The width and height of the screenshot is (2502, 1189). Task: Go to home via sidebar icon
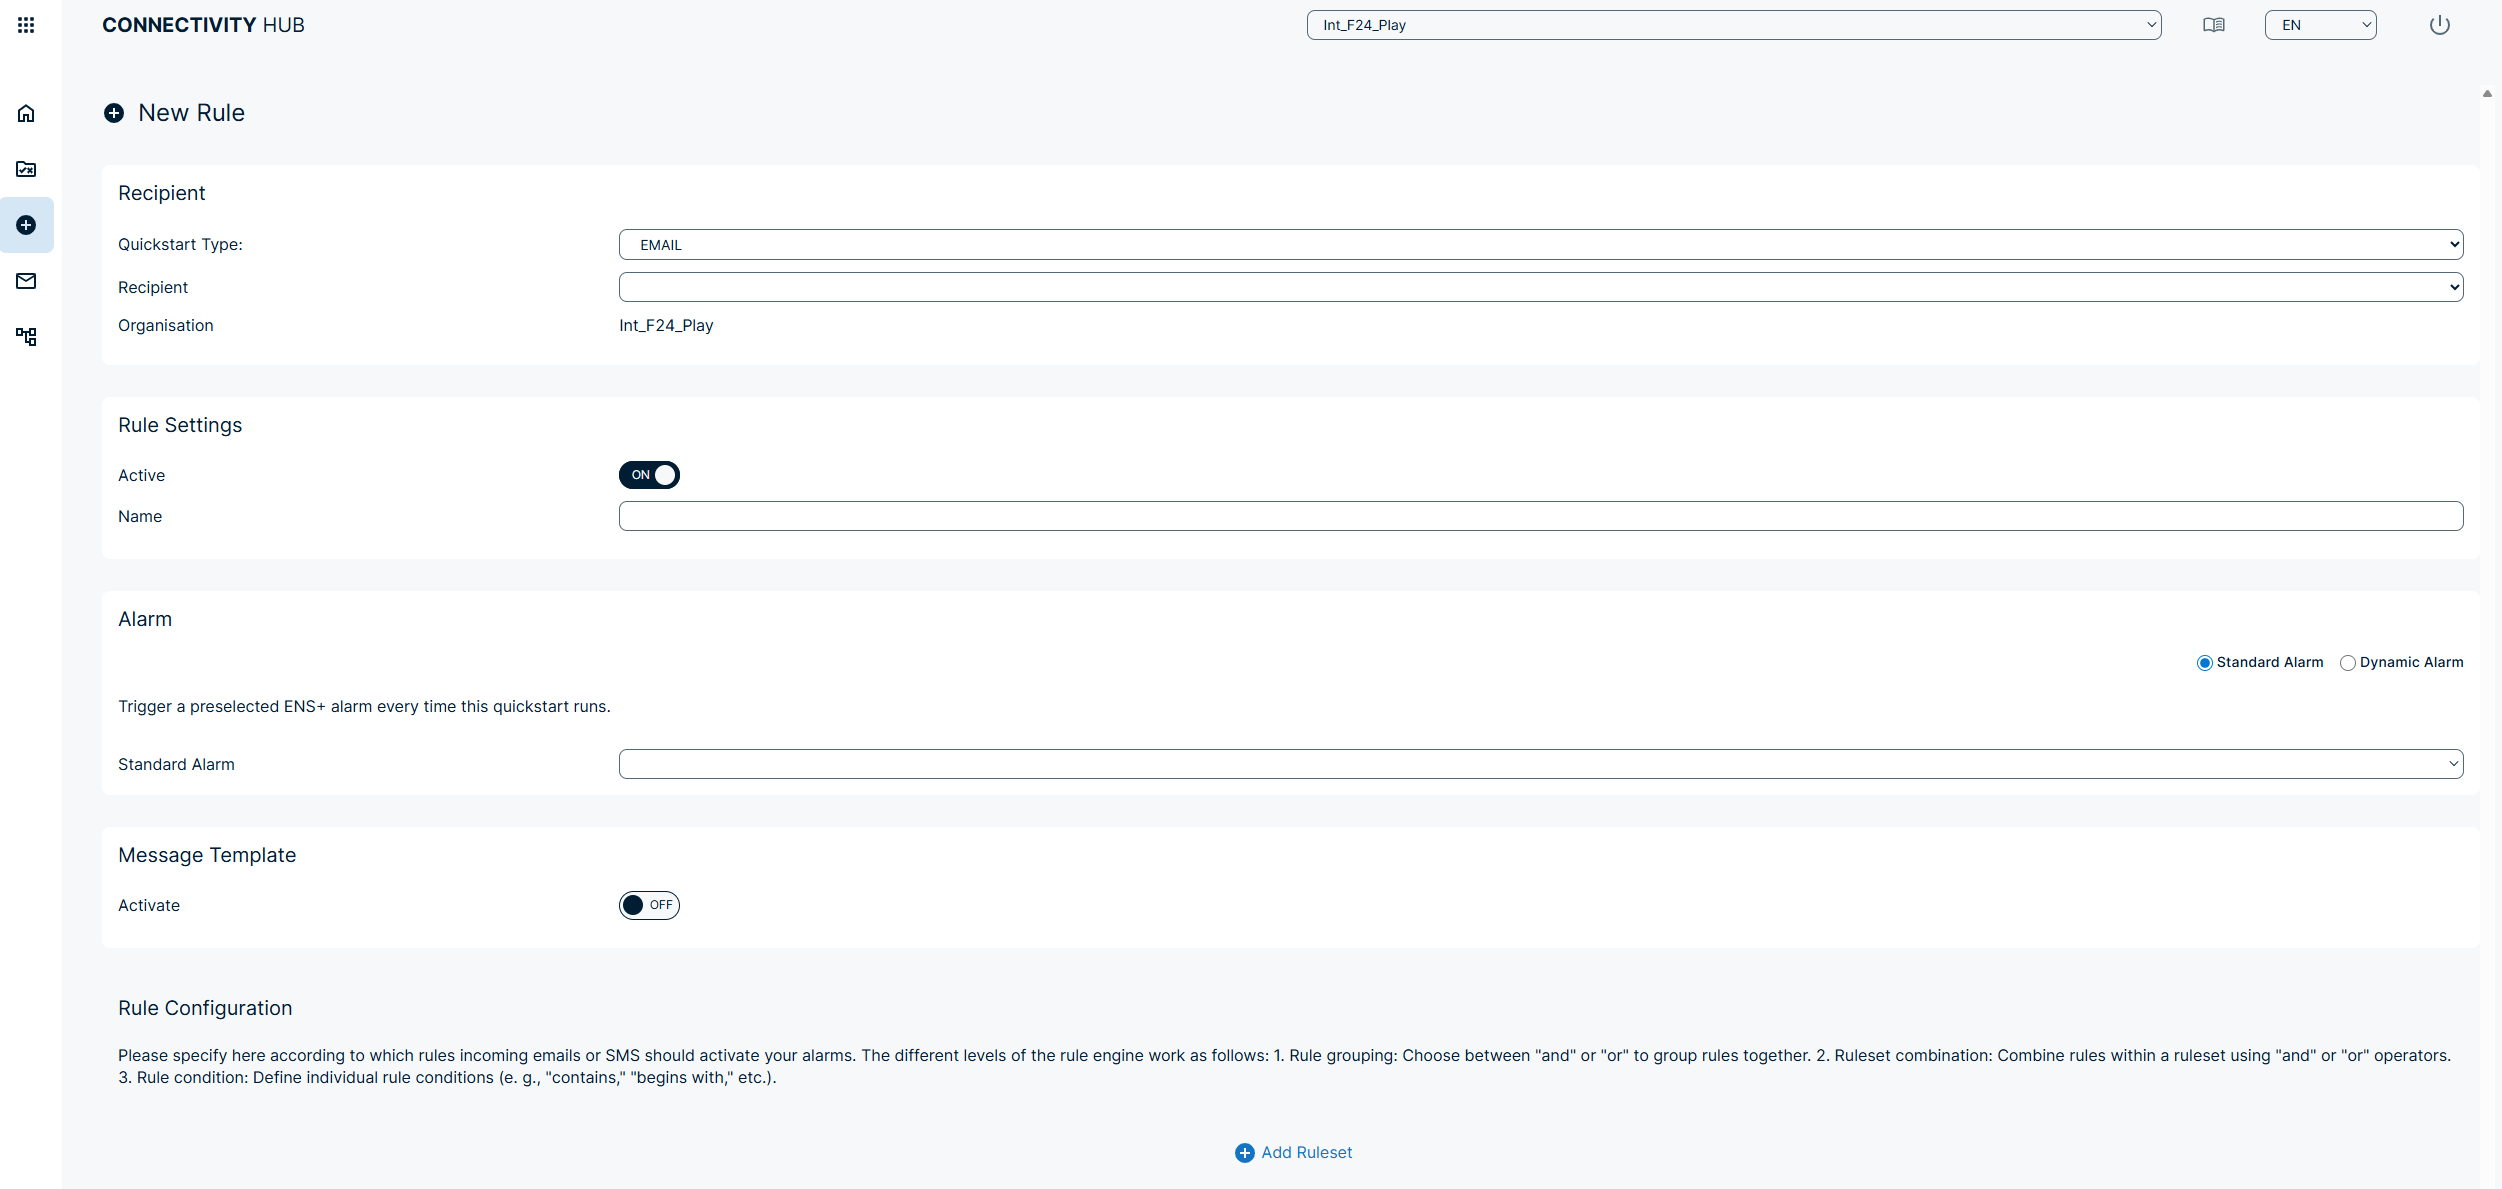click(x=26, y=113)
